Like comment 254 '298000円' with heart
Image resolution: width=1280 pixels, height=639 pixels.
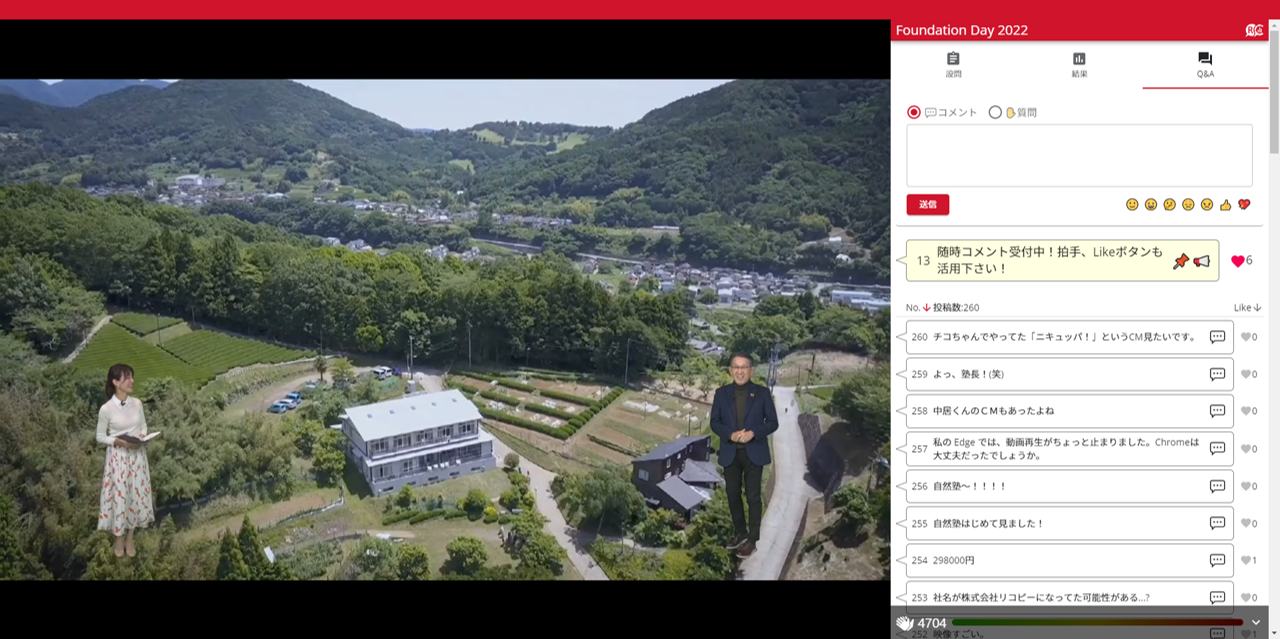pos(1246,560)
